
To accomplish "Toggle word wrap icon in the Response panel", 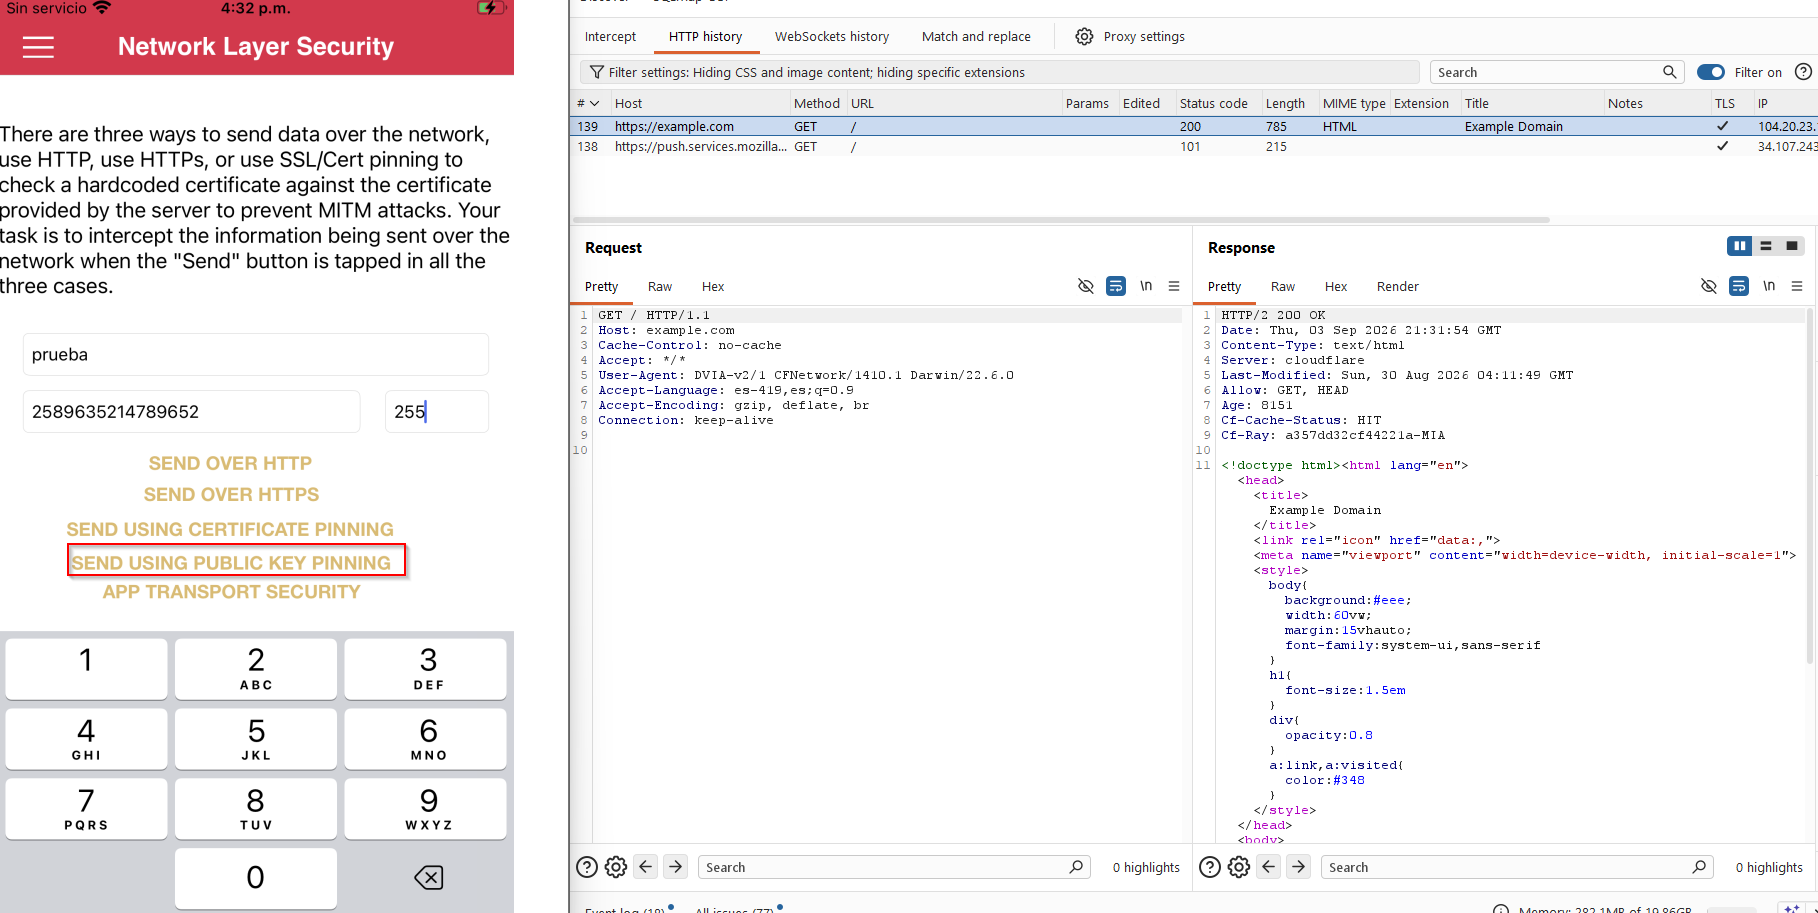I will 1739,286.
